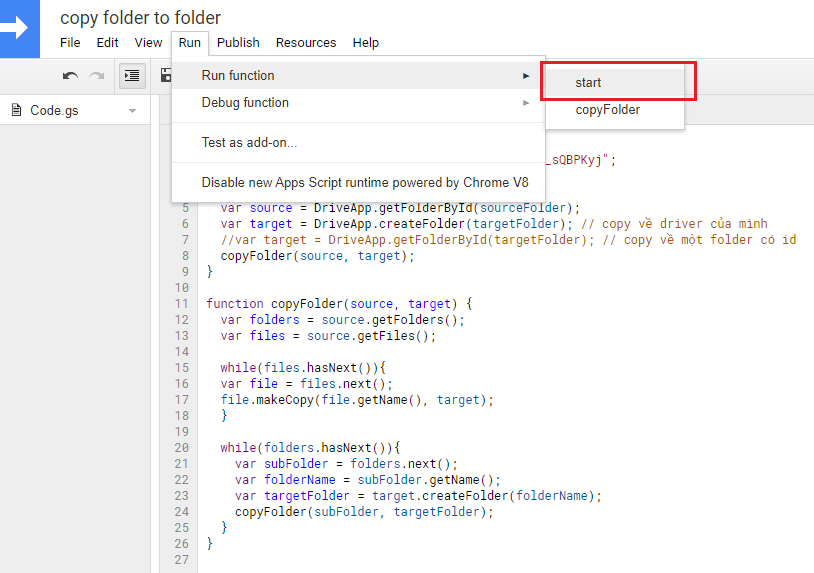The width and height of the screenshot is (814, 573).
Task: Select start in the Run function submenu
Action: tap(588, 83)
